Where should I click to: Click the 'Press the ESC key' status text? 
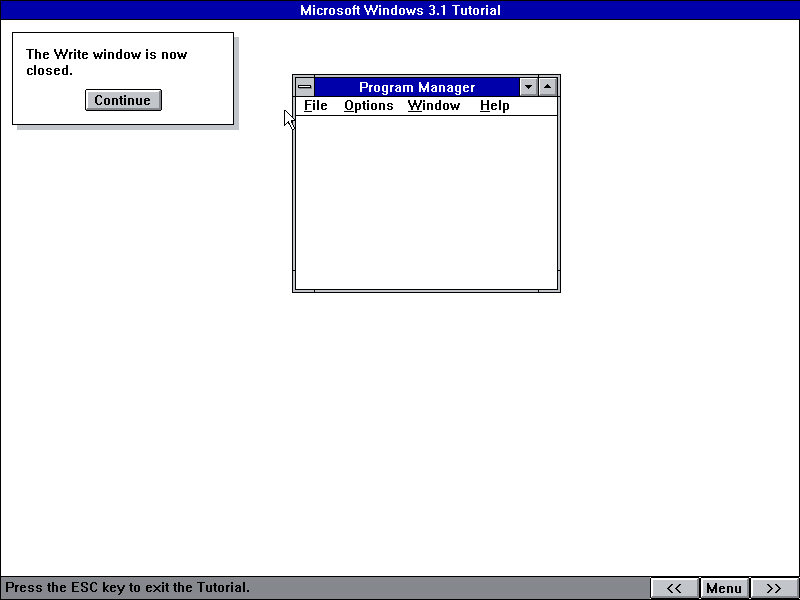(128, 587)
